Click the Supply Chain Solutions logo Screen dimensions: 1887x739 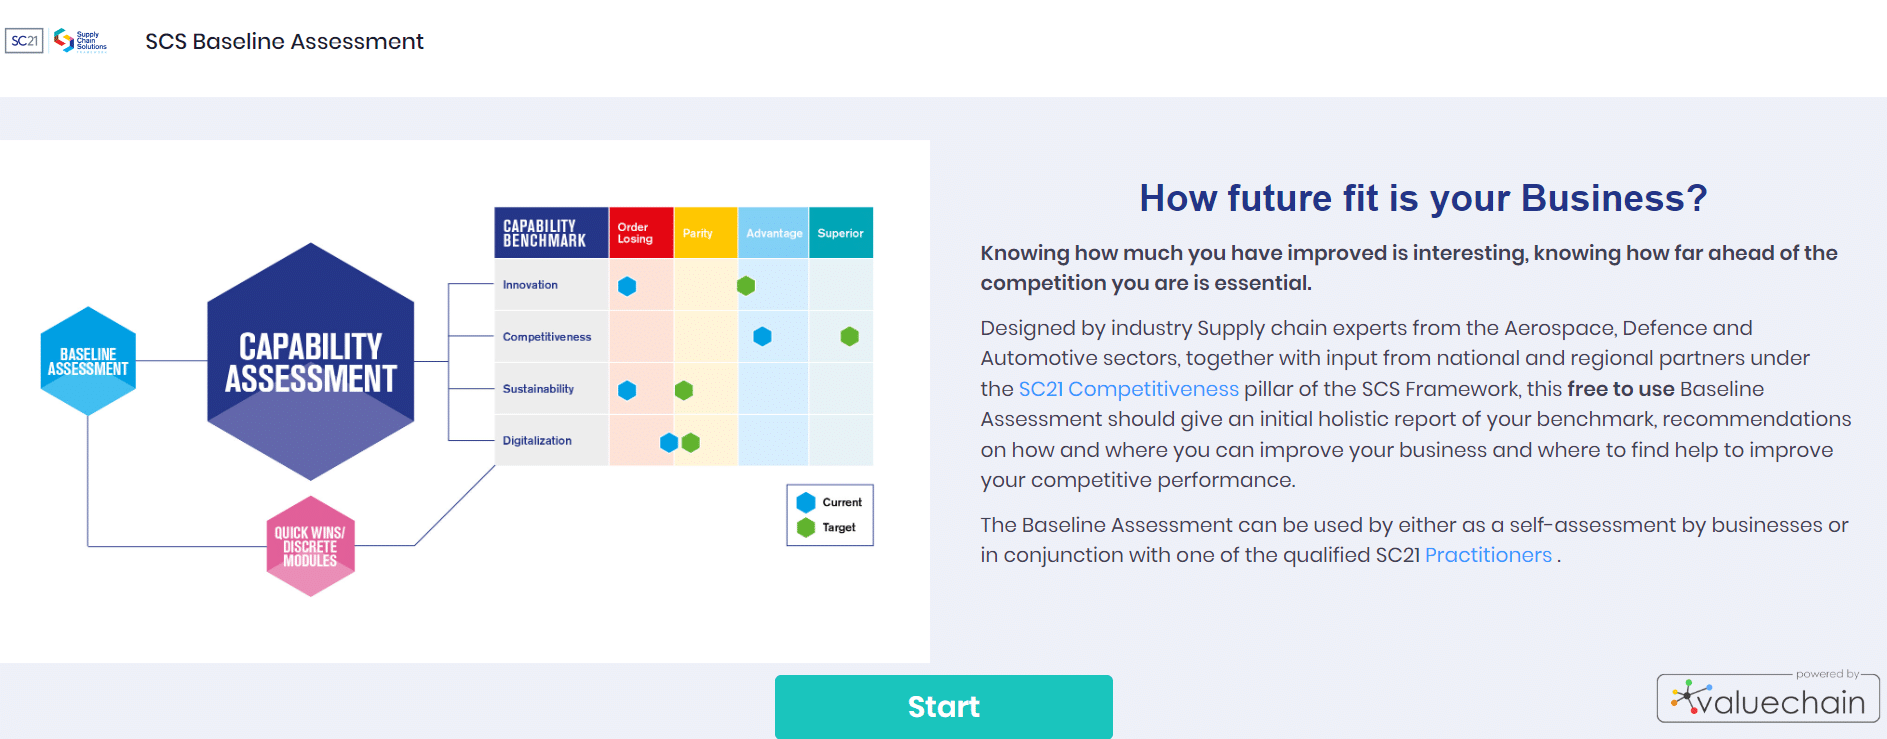[80, 41]
